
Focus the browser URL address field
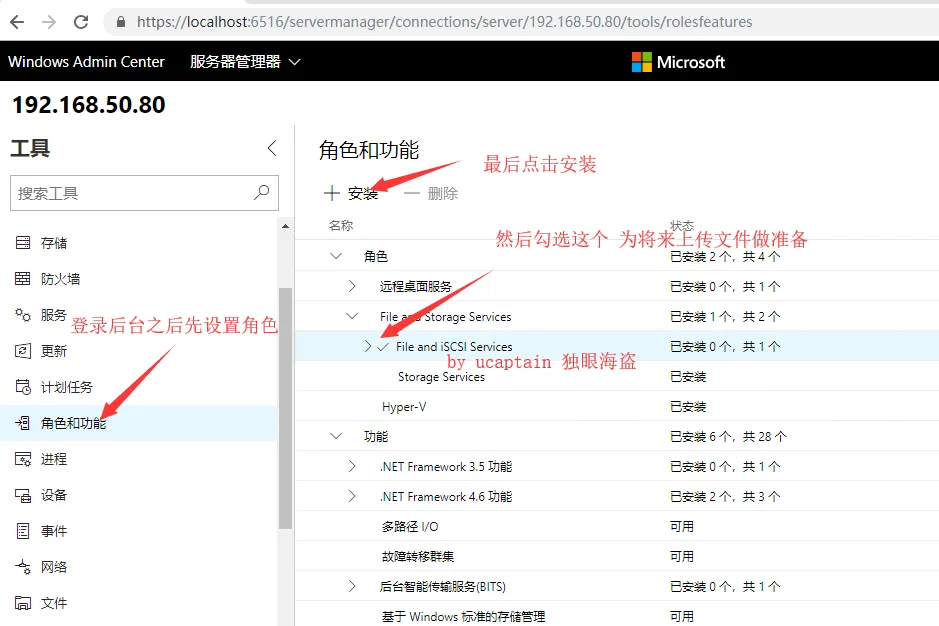click(x=444, y=22)
